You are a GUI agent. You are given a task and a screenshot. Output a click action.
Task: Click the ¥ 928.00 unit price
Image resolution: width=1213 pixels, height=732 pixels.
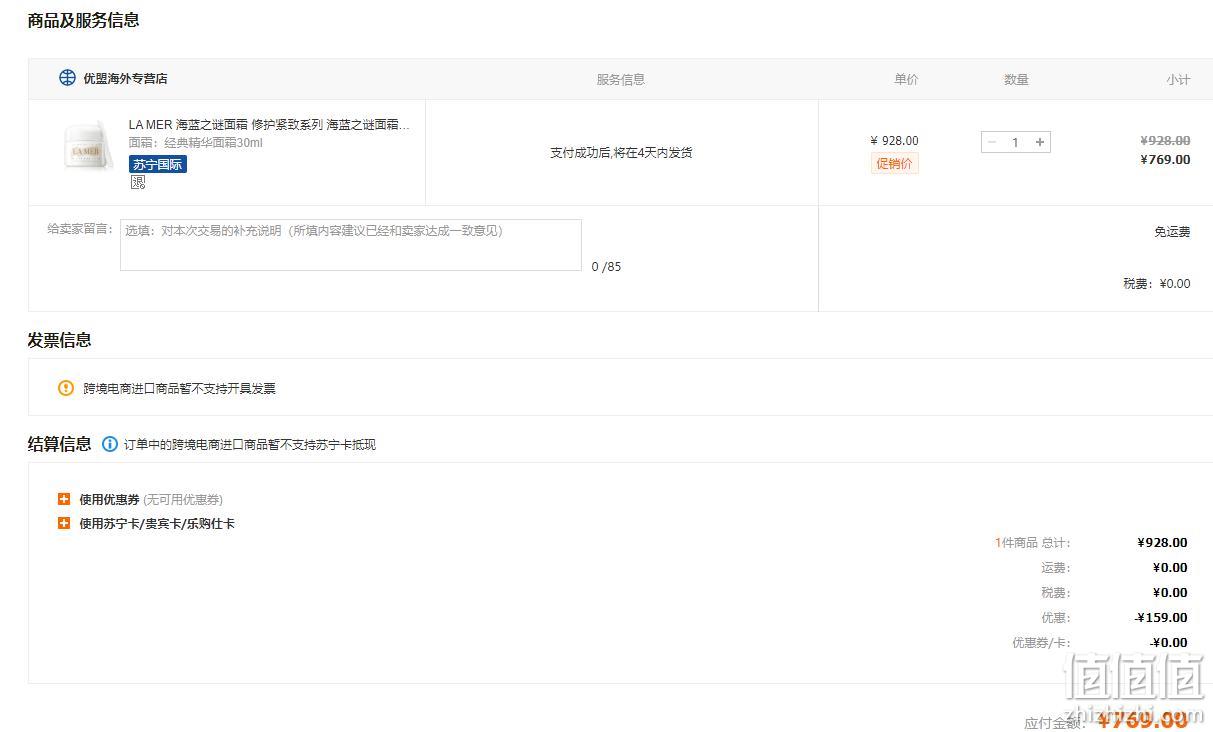894,141
